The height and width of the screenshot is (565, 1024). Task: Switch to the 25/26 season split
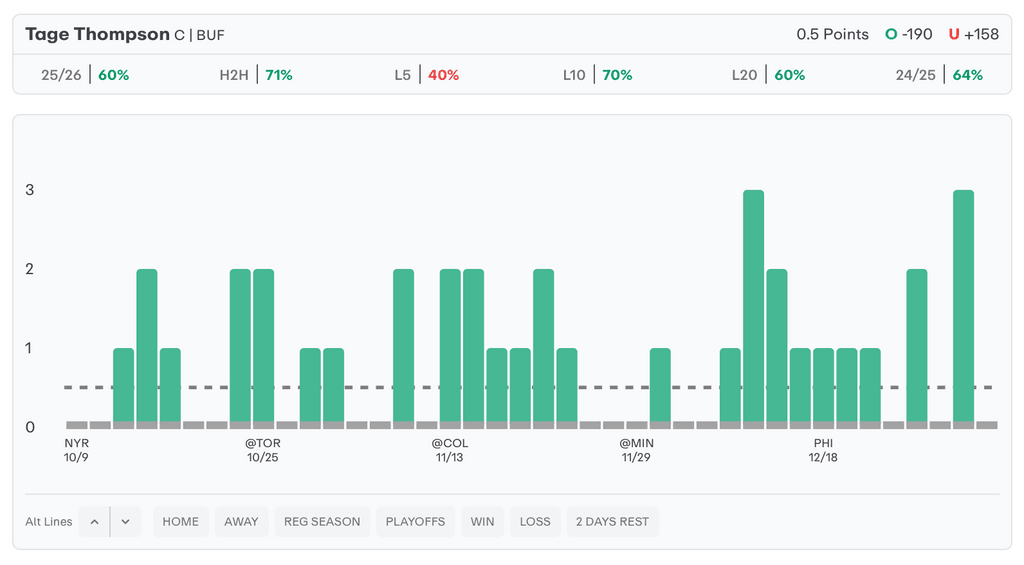pyautogui.click(x=85, y=75)
